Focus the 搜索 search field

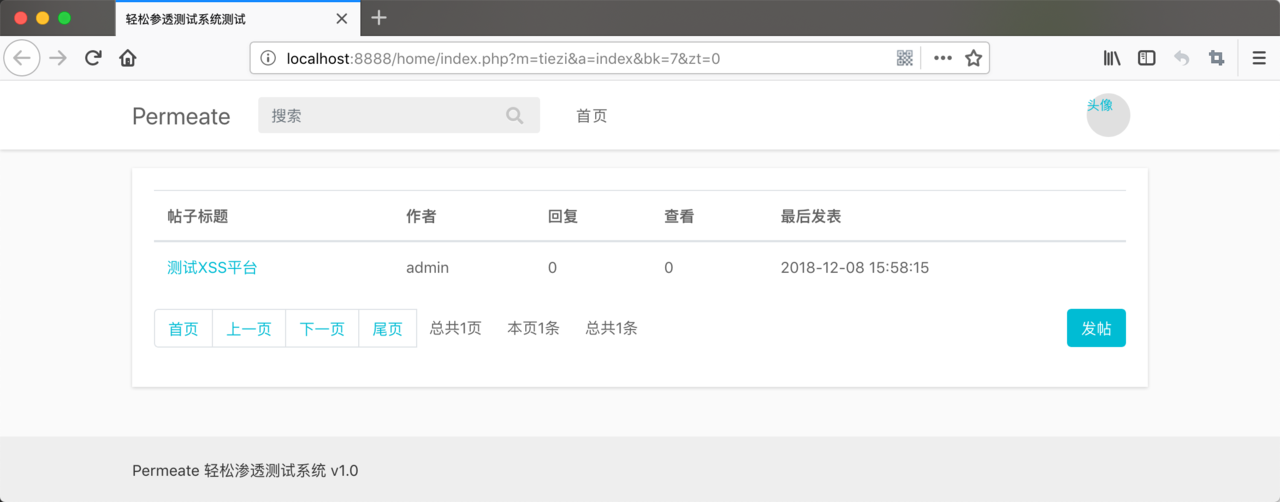[x=399, y=115]
